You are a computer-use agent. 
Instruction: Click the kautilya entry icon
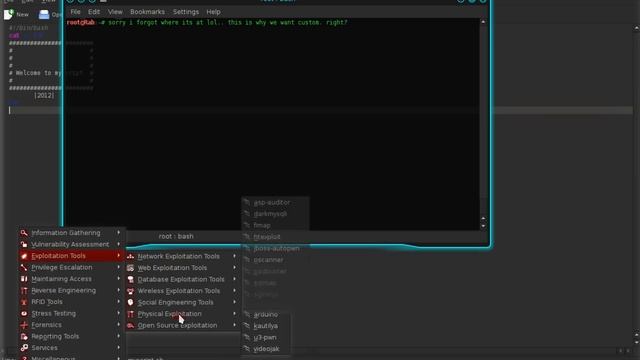[247, 326]
